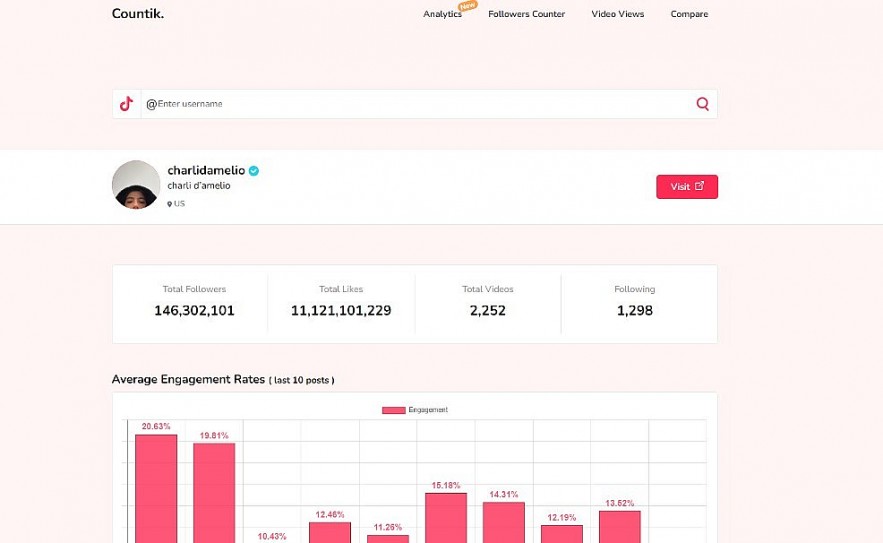883x543 pixels.
Task: Go to Followers Counter page
Action: point(526,14)
